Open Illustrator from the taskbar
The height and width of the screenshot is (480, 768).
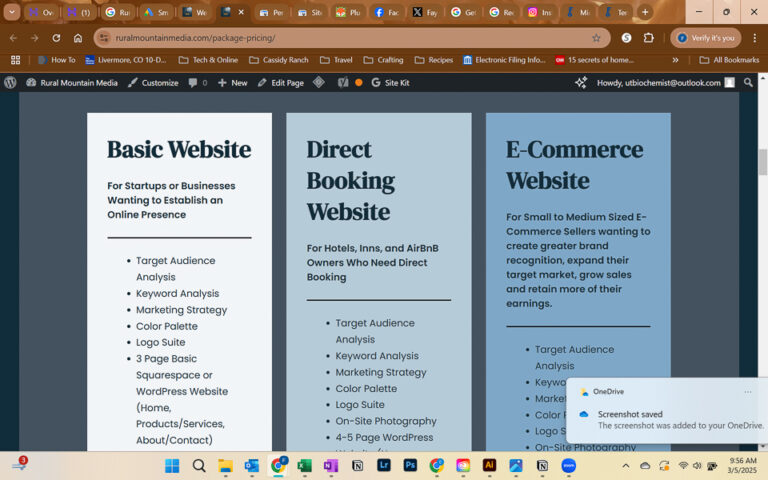pyautogui.click(x=489, y=465)
